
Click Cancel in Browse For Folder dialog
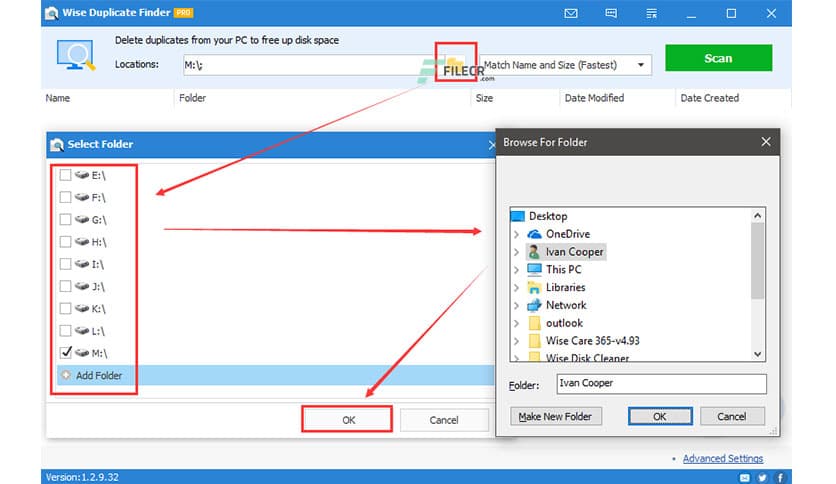pos(732,416)
